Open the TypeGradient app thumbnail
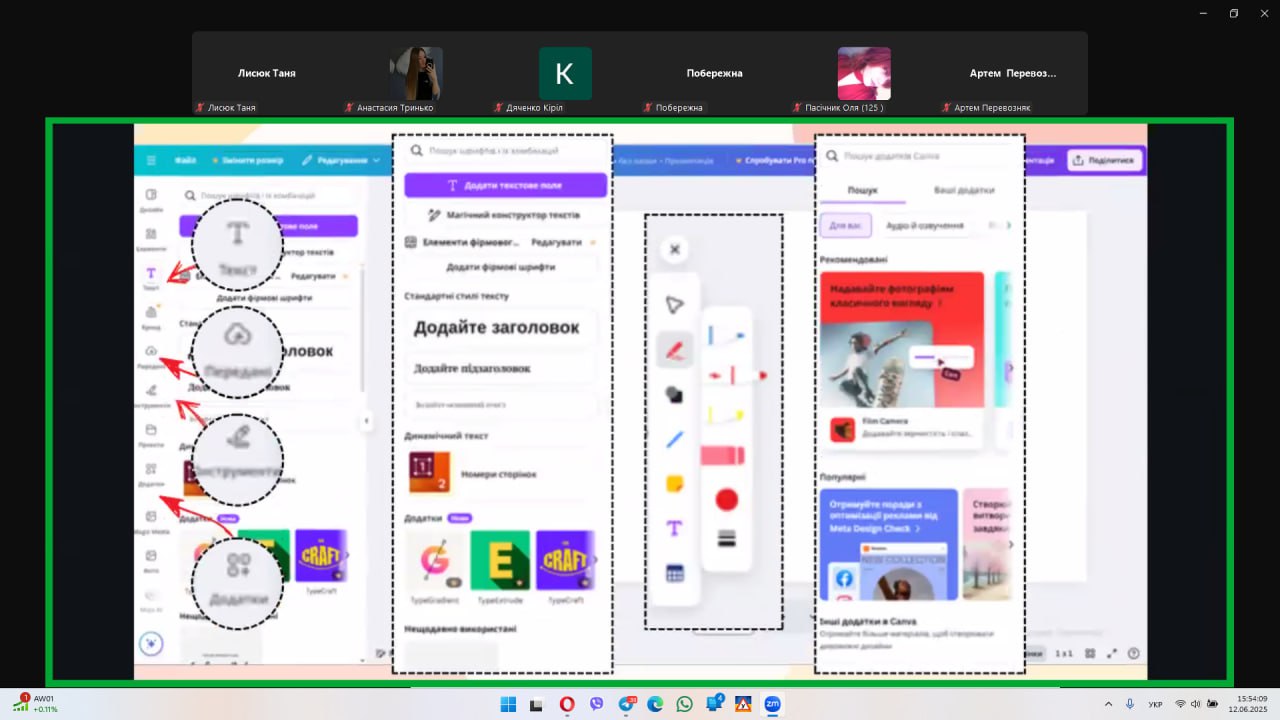This screenshot has height=720, width=1280. 435,562
